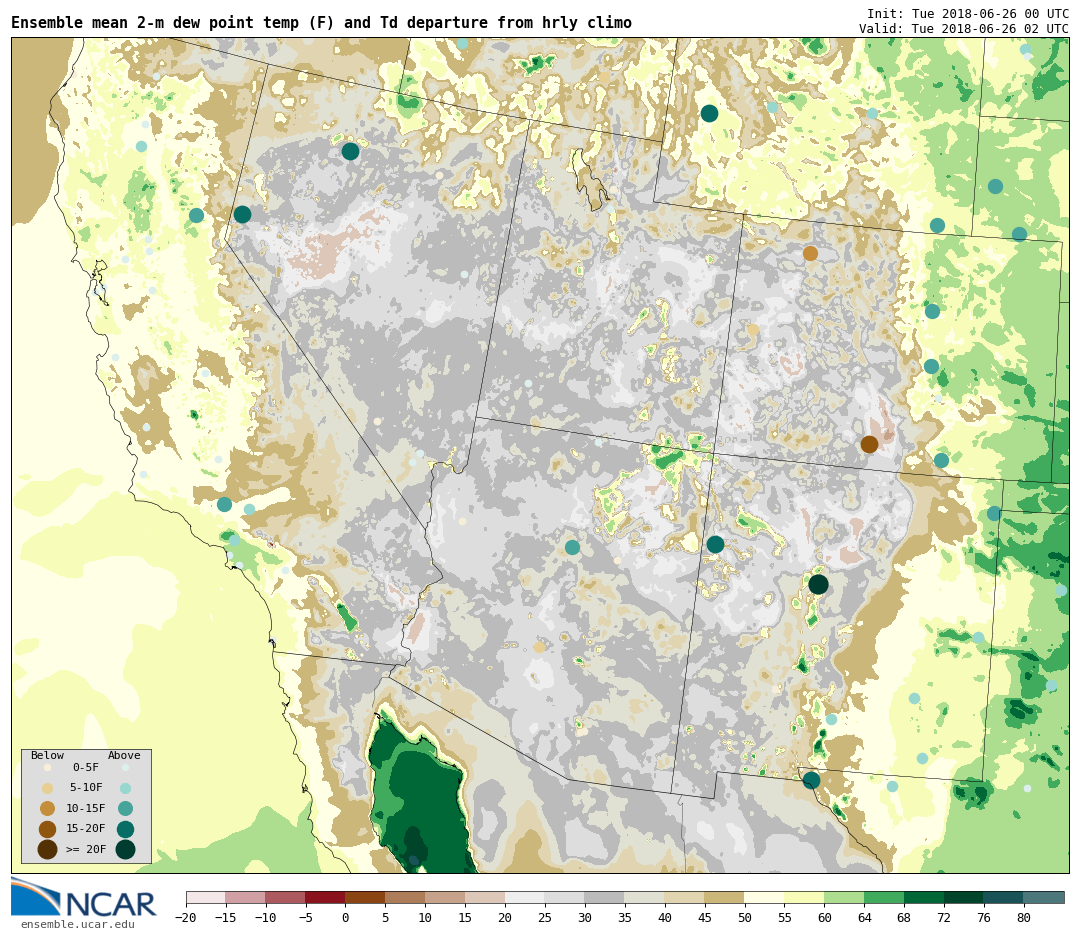Pick the brown swatch between 0 and 5
The image size is (1080, 936).
coord(365,897)
